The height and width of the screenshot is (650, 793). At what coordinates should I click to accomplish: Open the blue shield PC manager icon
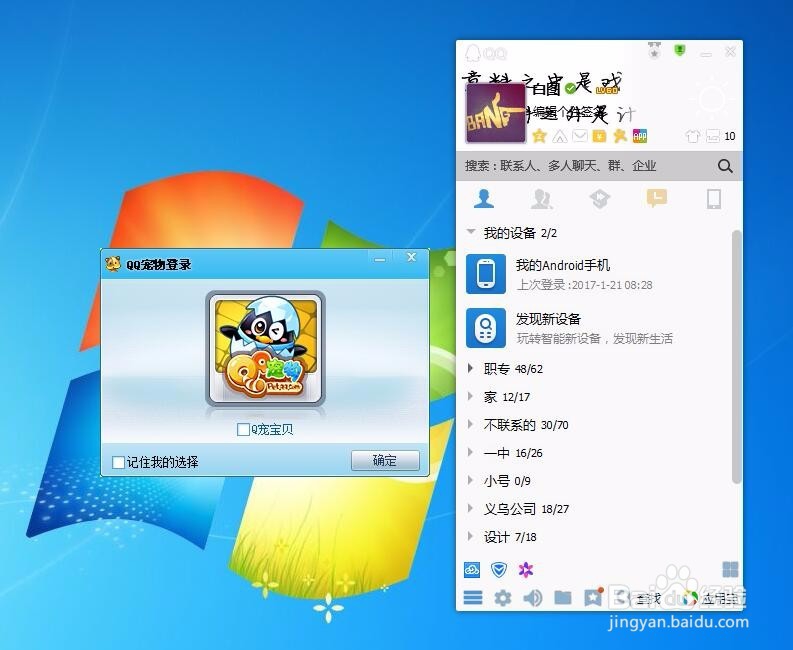(x=499, y=570)
